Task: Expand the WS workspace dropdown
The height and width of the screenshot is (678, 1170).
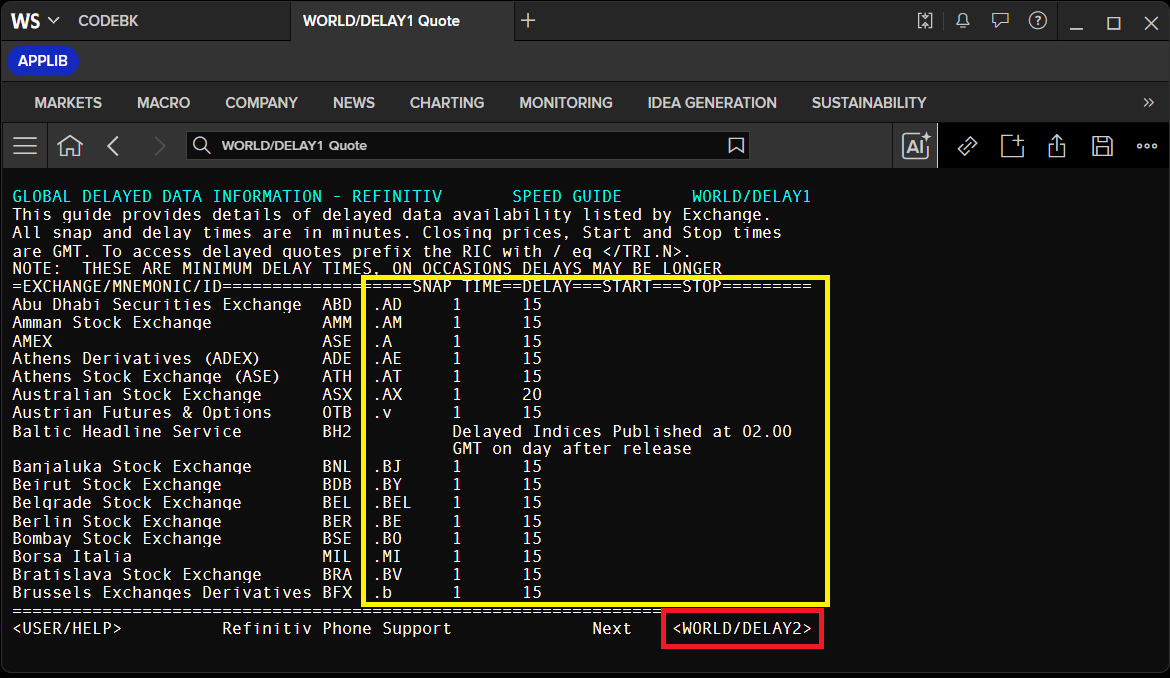Action: pos(35,21)
